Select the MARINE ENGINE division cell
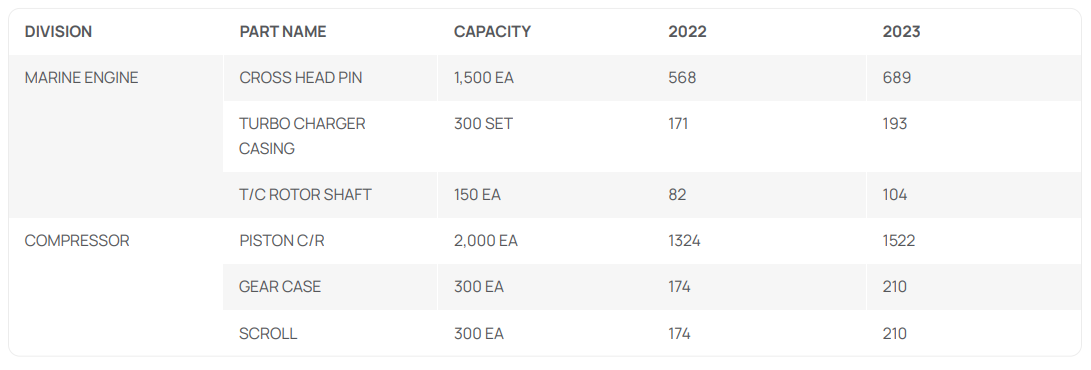This screenshot has height=370, width=1091. click(116, 136)
